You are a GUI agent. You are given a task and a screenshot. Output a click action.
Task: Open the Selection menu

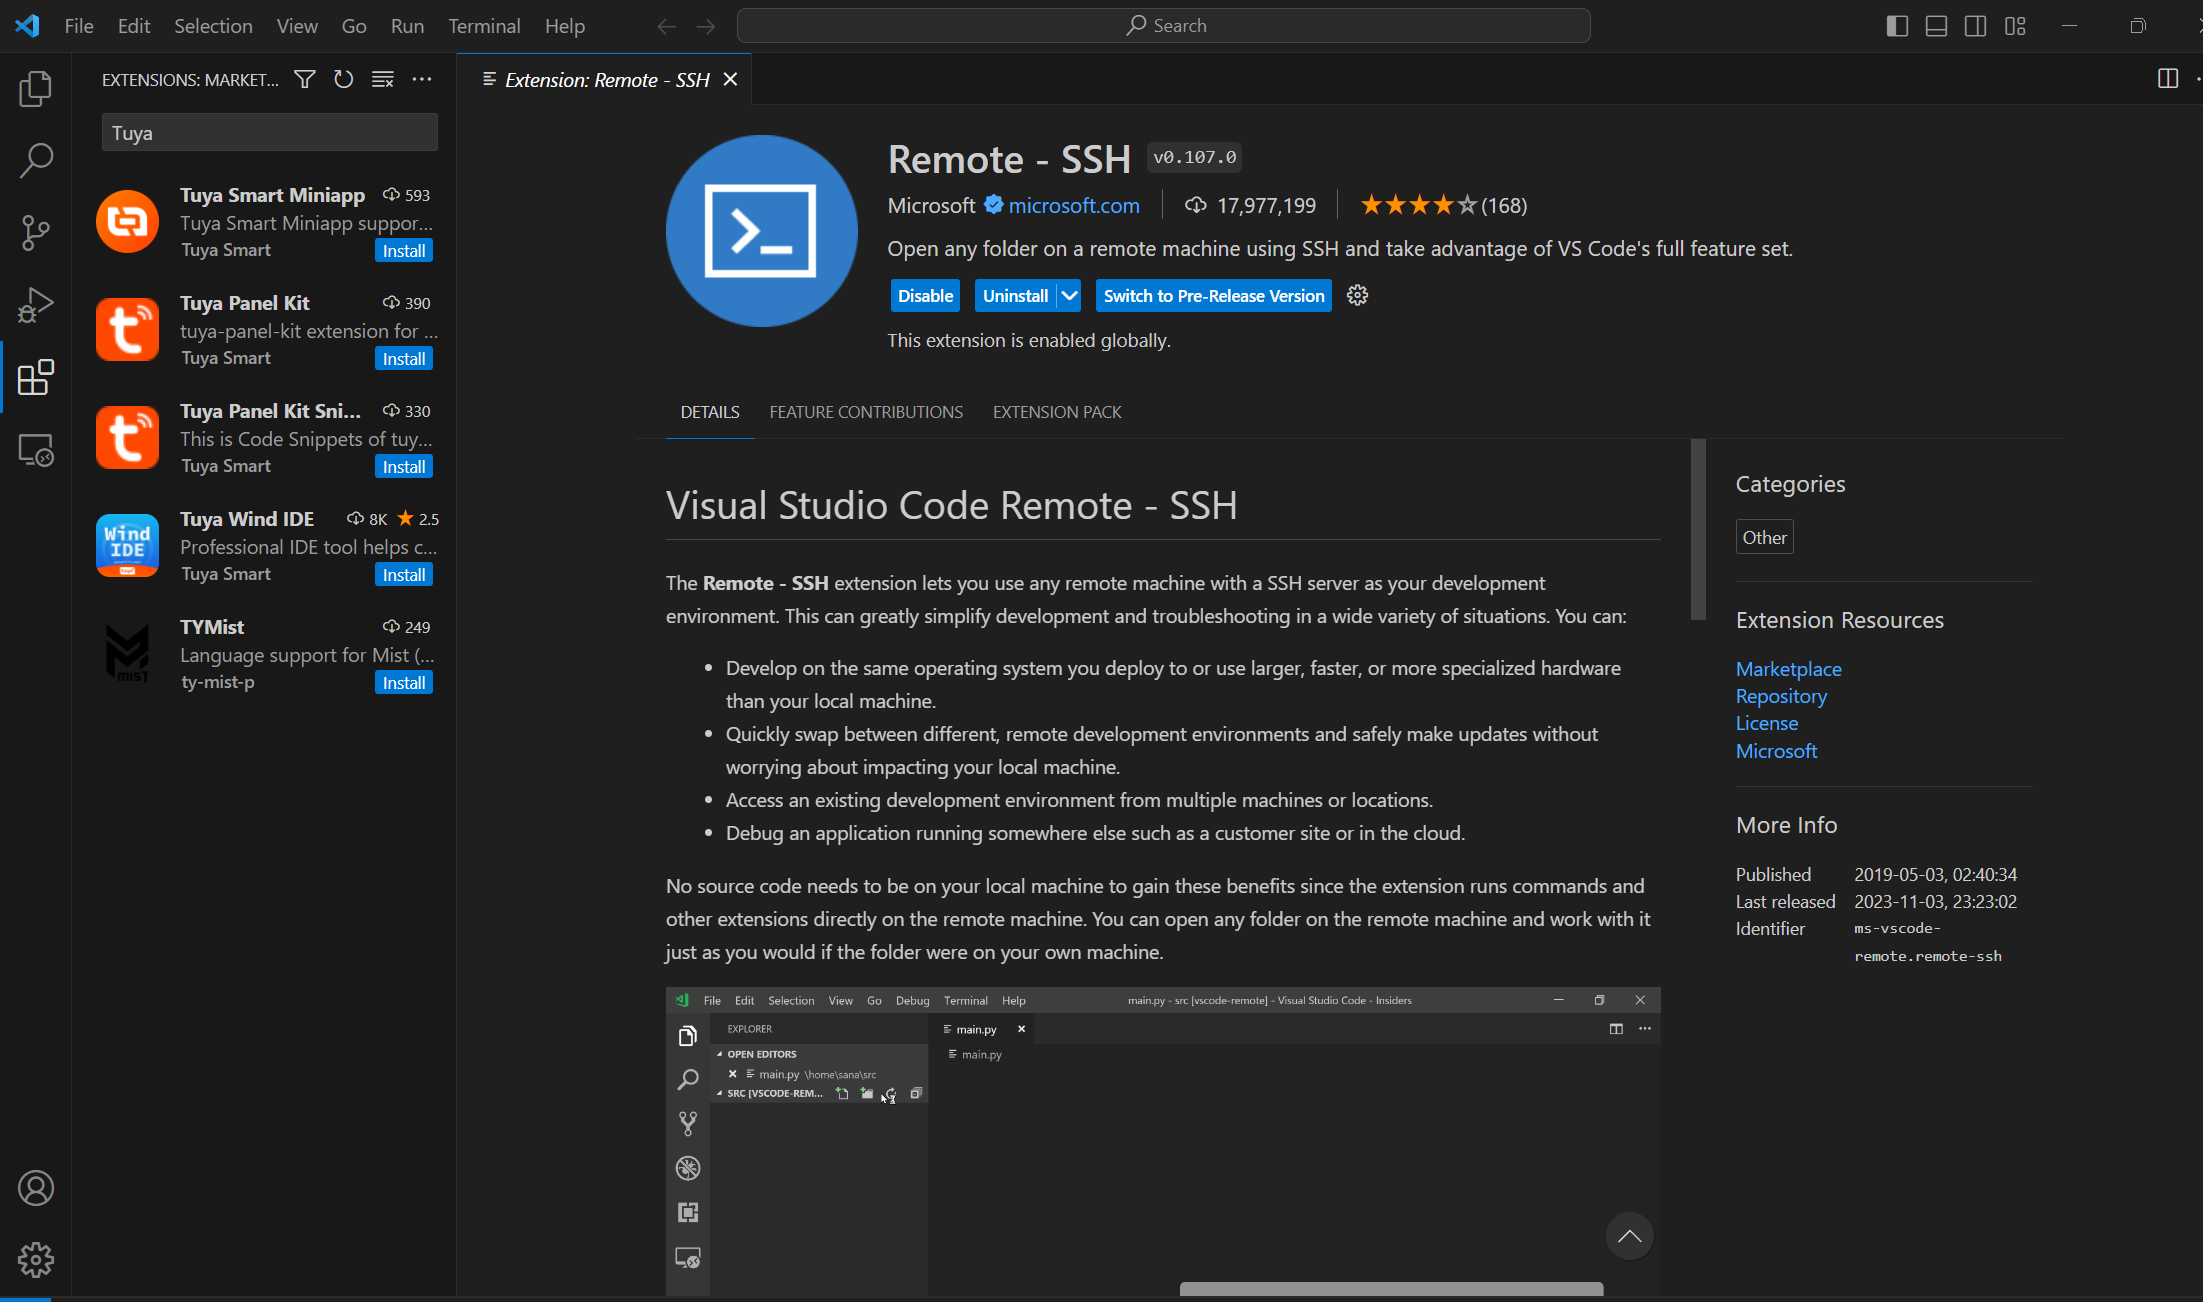click(x=213, y=26)
